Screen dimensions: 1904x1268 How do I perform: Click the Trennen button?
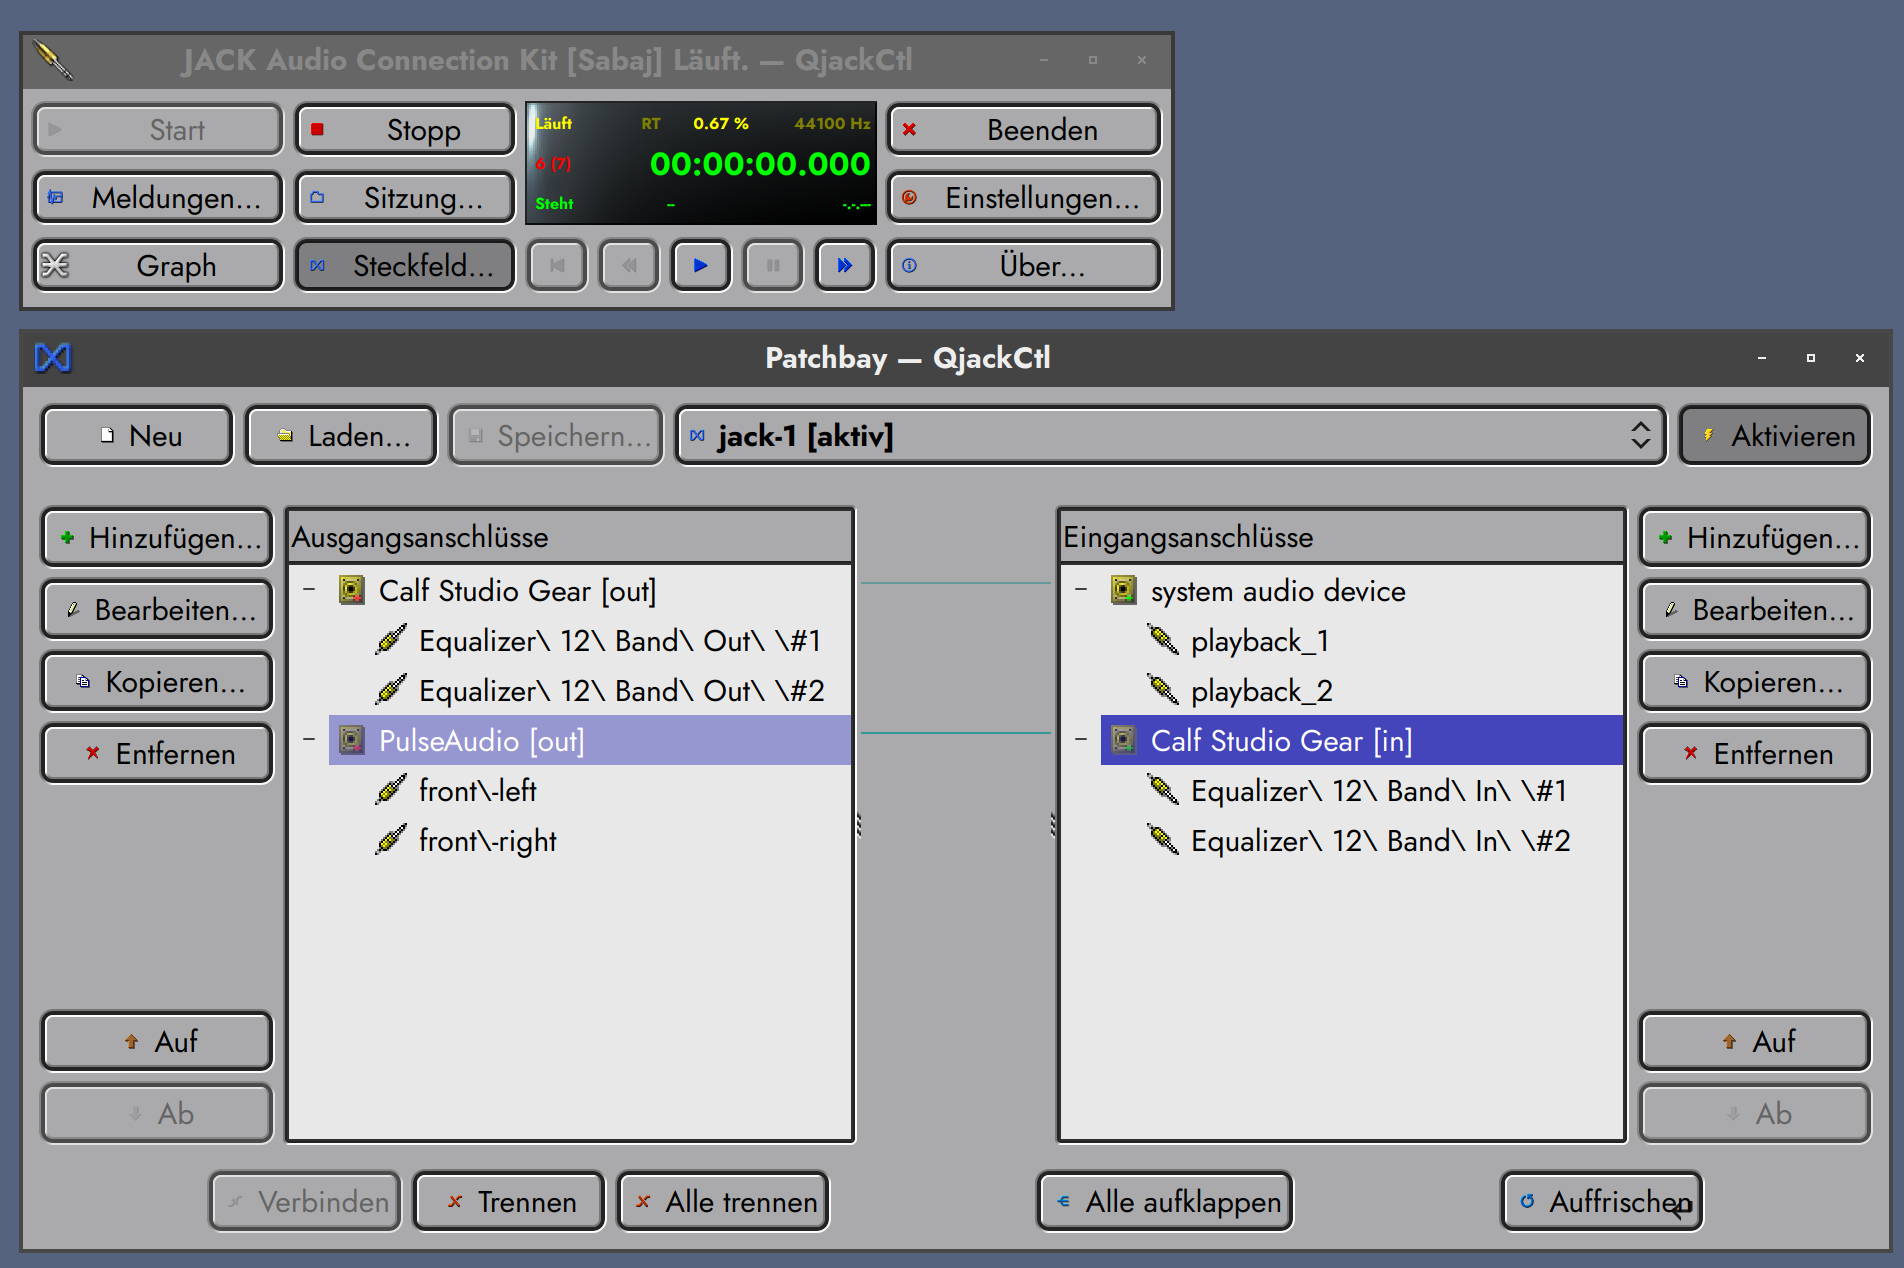pos(509,1202)
